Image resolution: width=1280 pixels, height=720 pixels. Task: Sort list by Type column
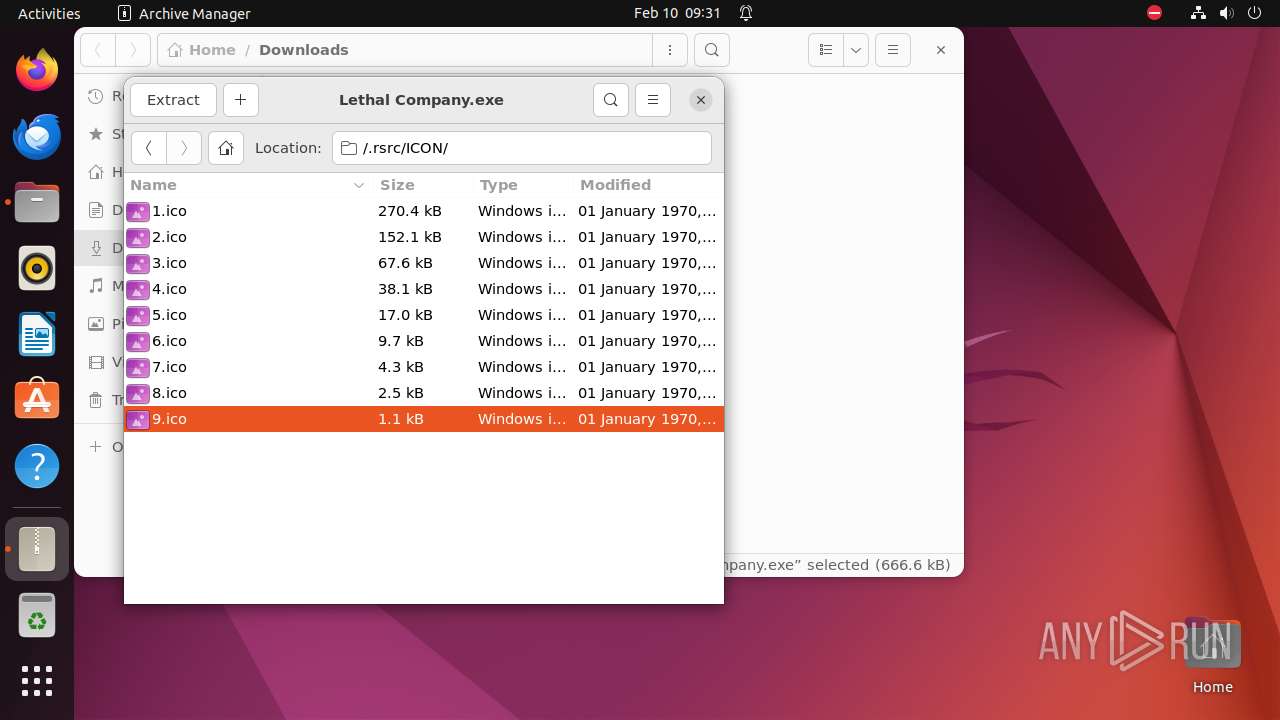pyautogui.click(x=522, y=185)
